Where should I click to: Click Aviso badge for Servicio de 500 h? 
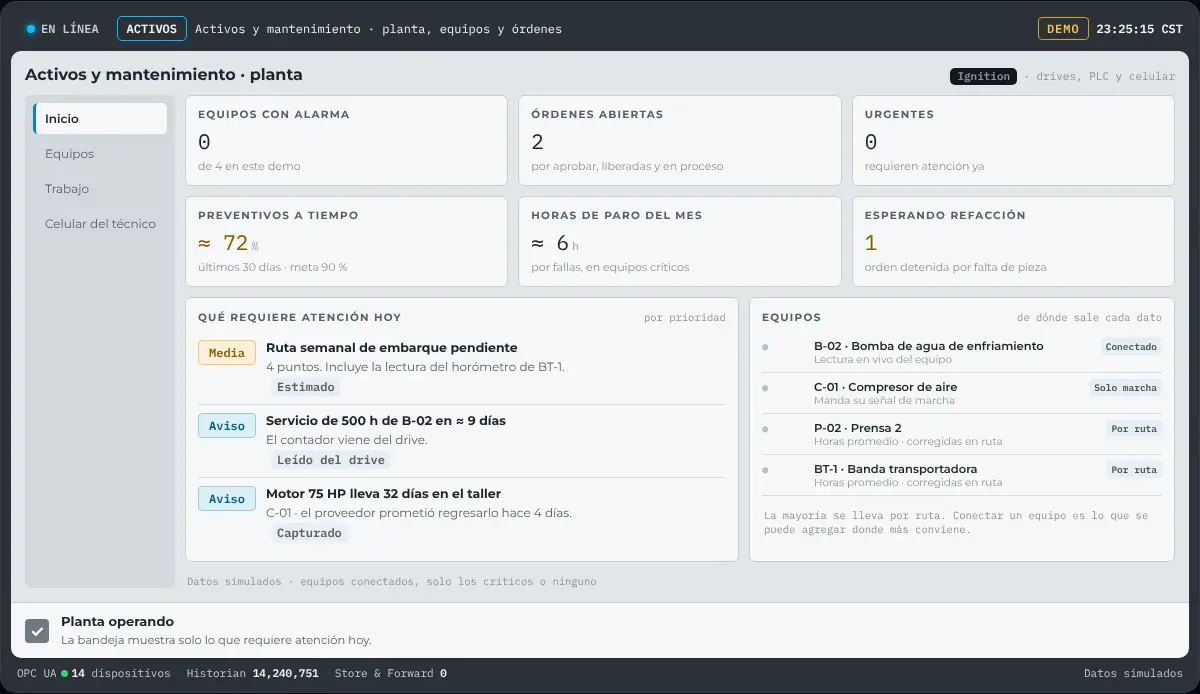click(x=227, y=426)
